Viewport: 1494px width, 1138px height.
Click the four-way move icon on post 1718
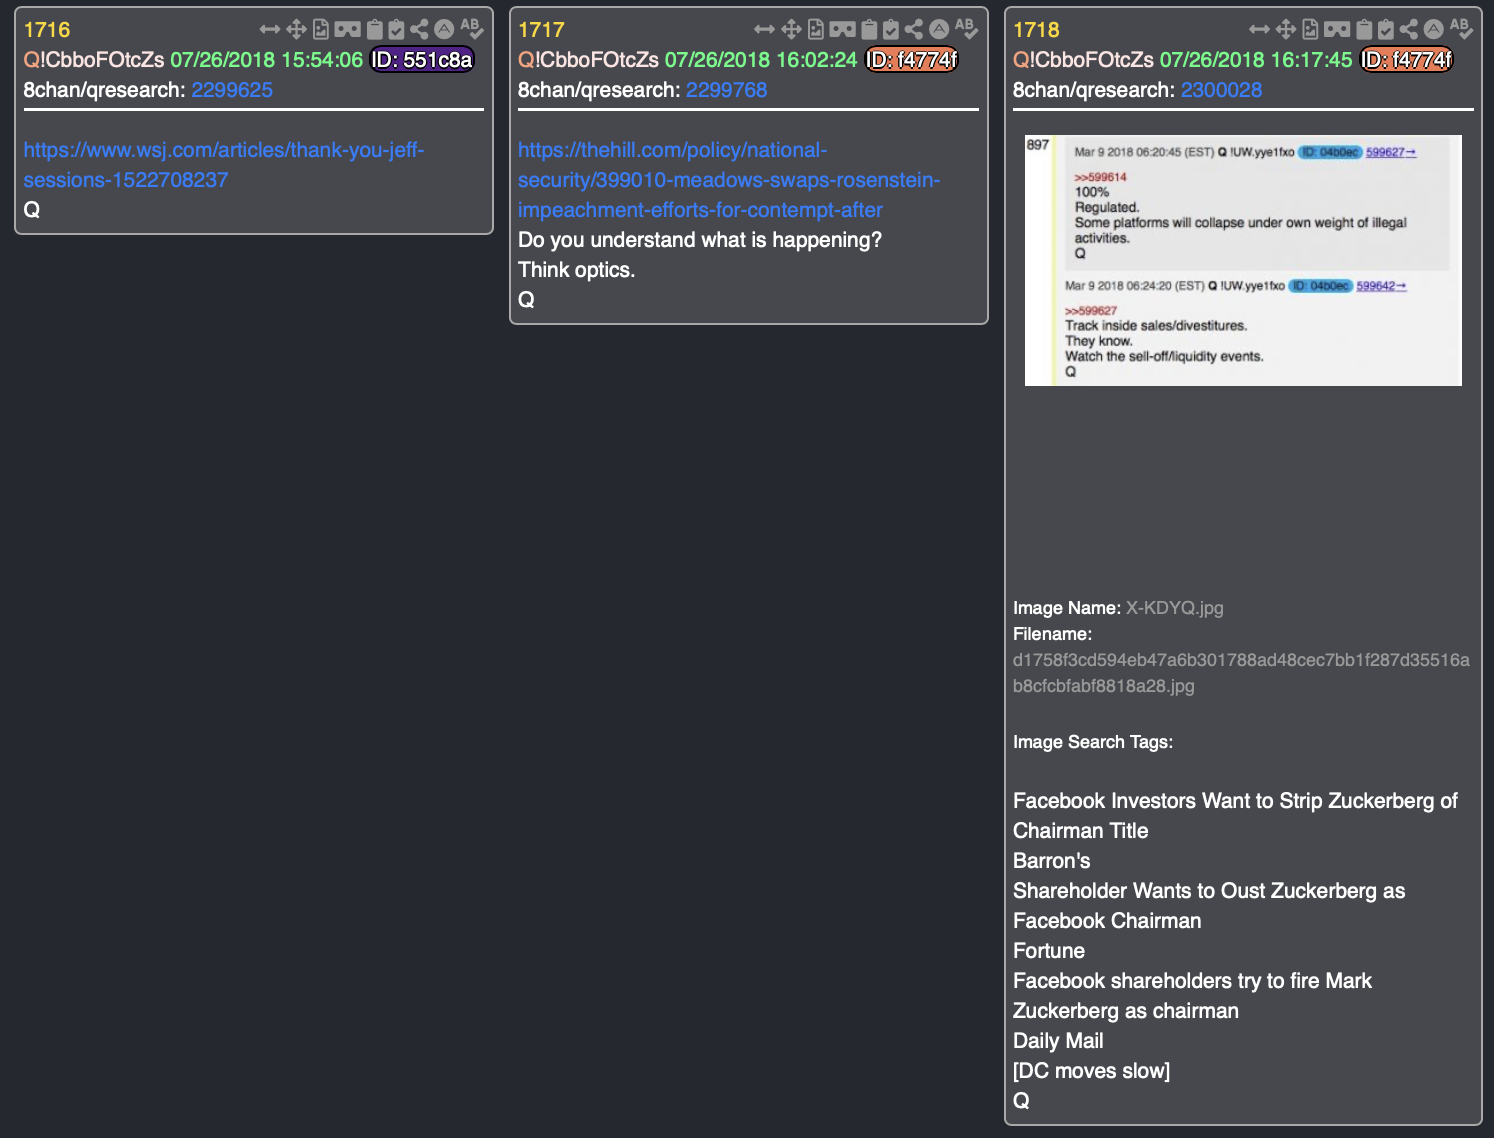pos(1286,30)
